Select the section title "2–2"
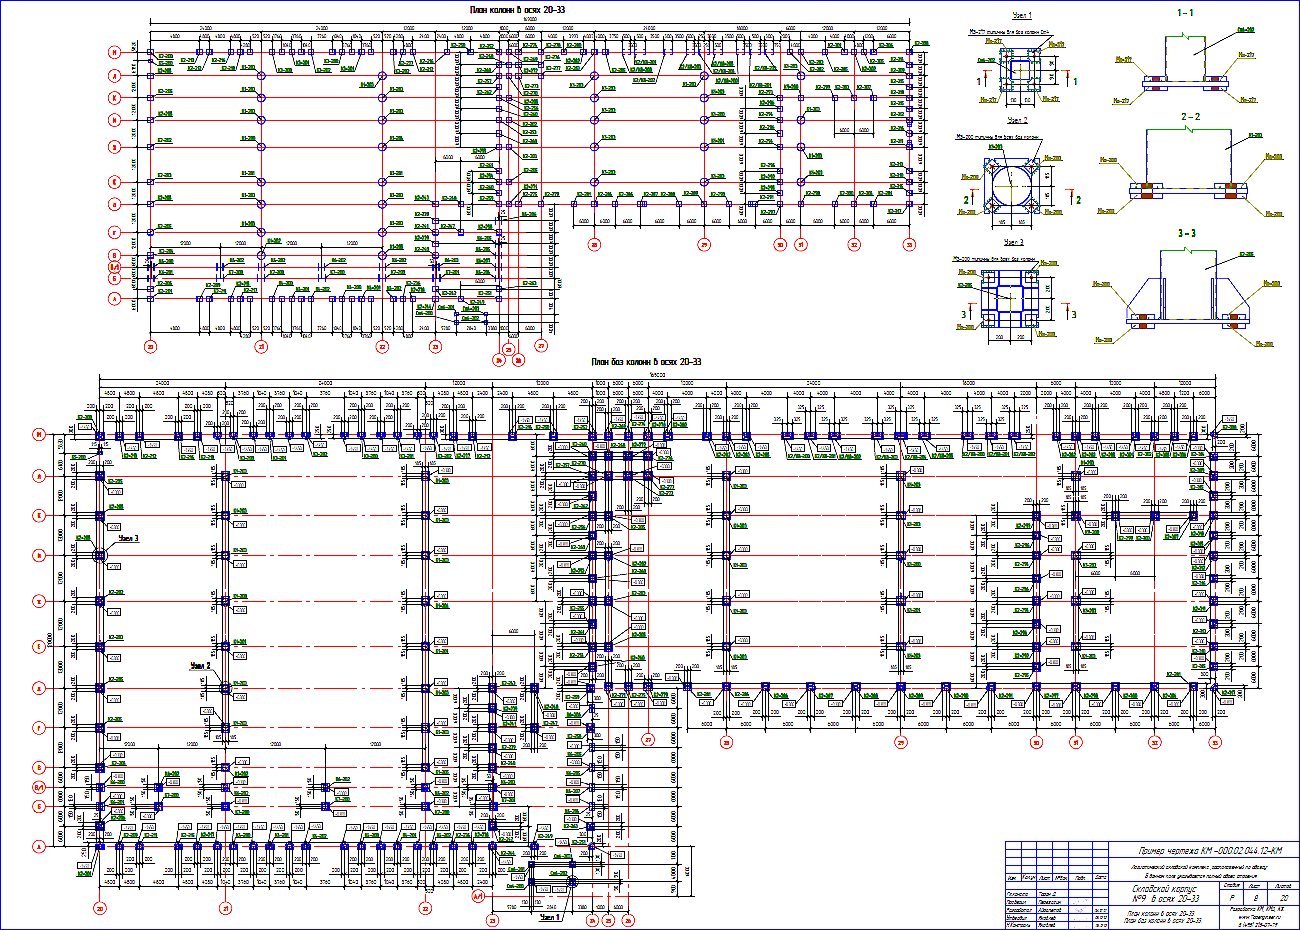 1190,117
